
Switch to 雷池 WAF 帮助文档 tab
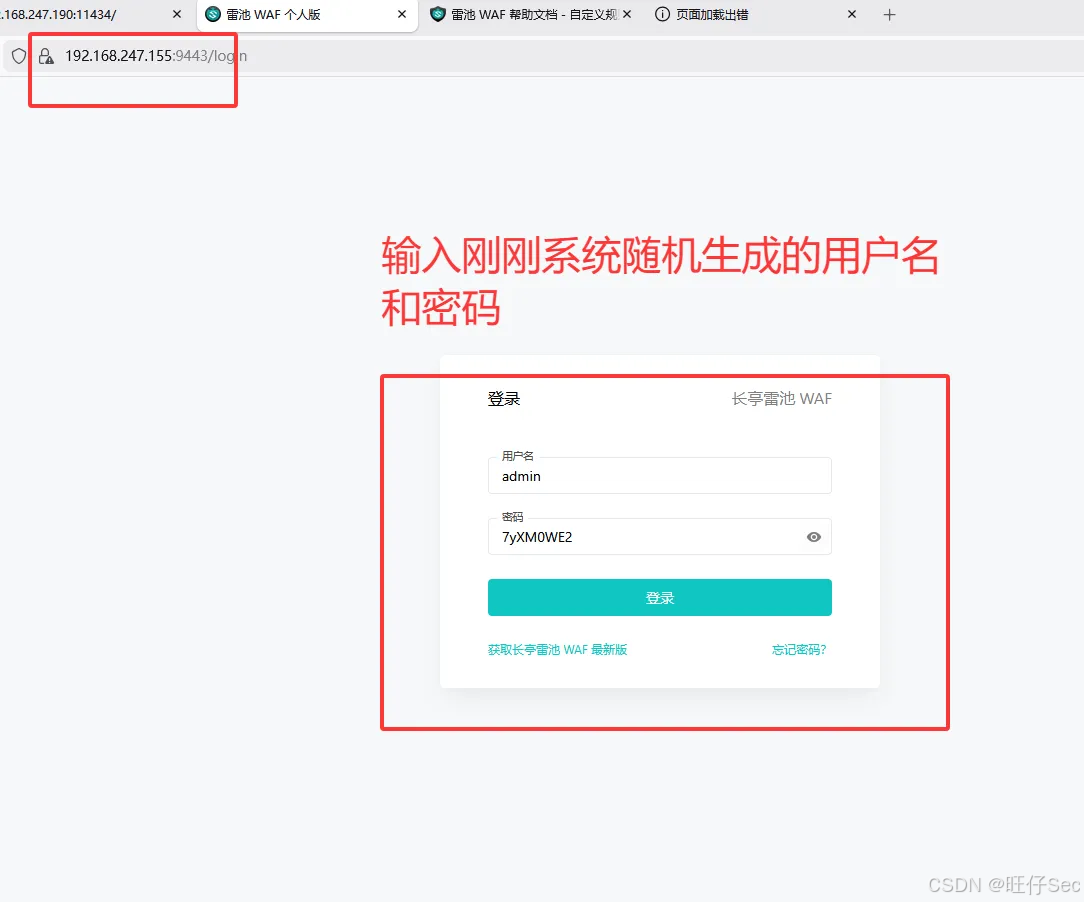coord(530,15)
